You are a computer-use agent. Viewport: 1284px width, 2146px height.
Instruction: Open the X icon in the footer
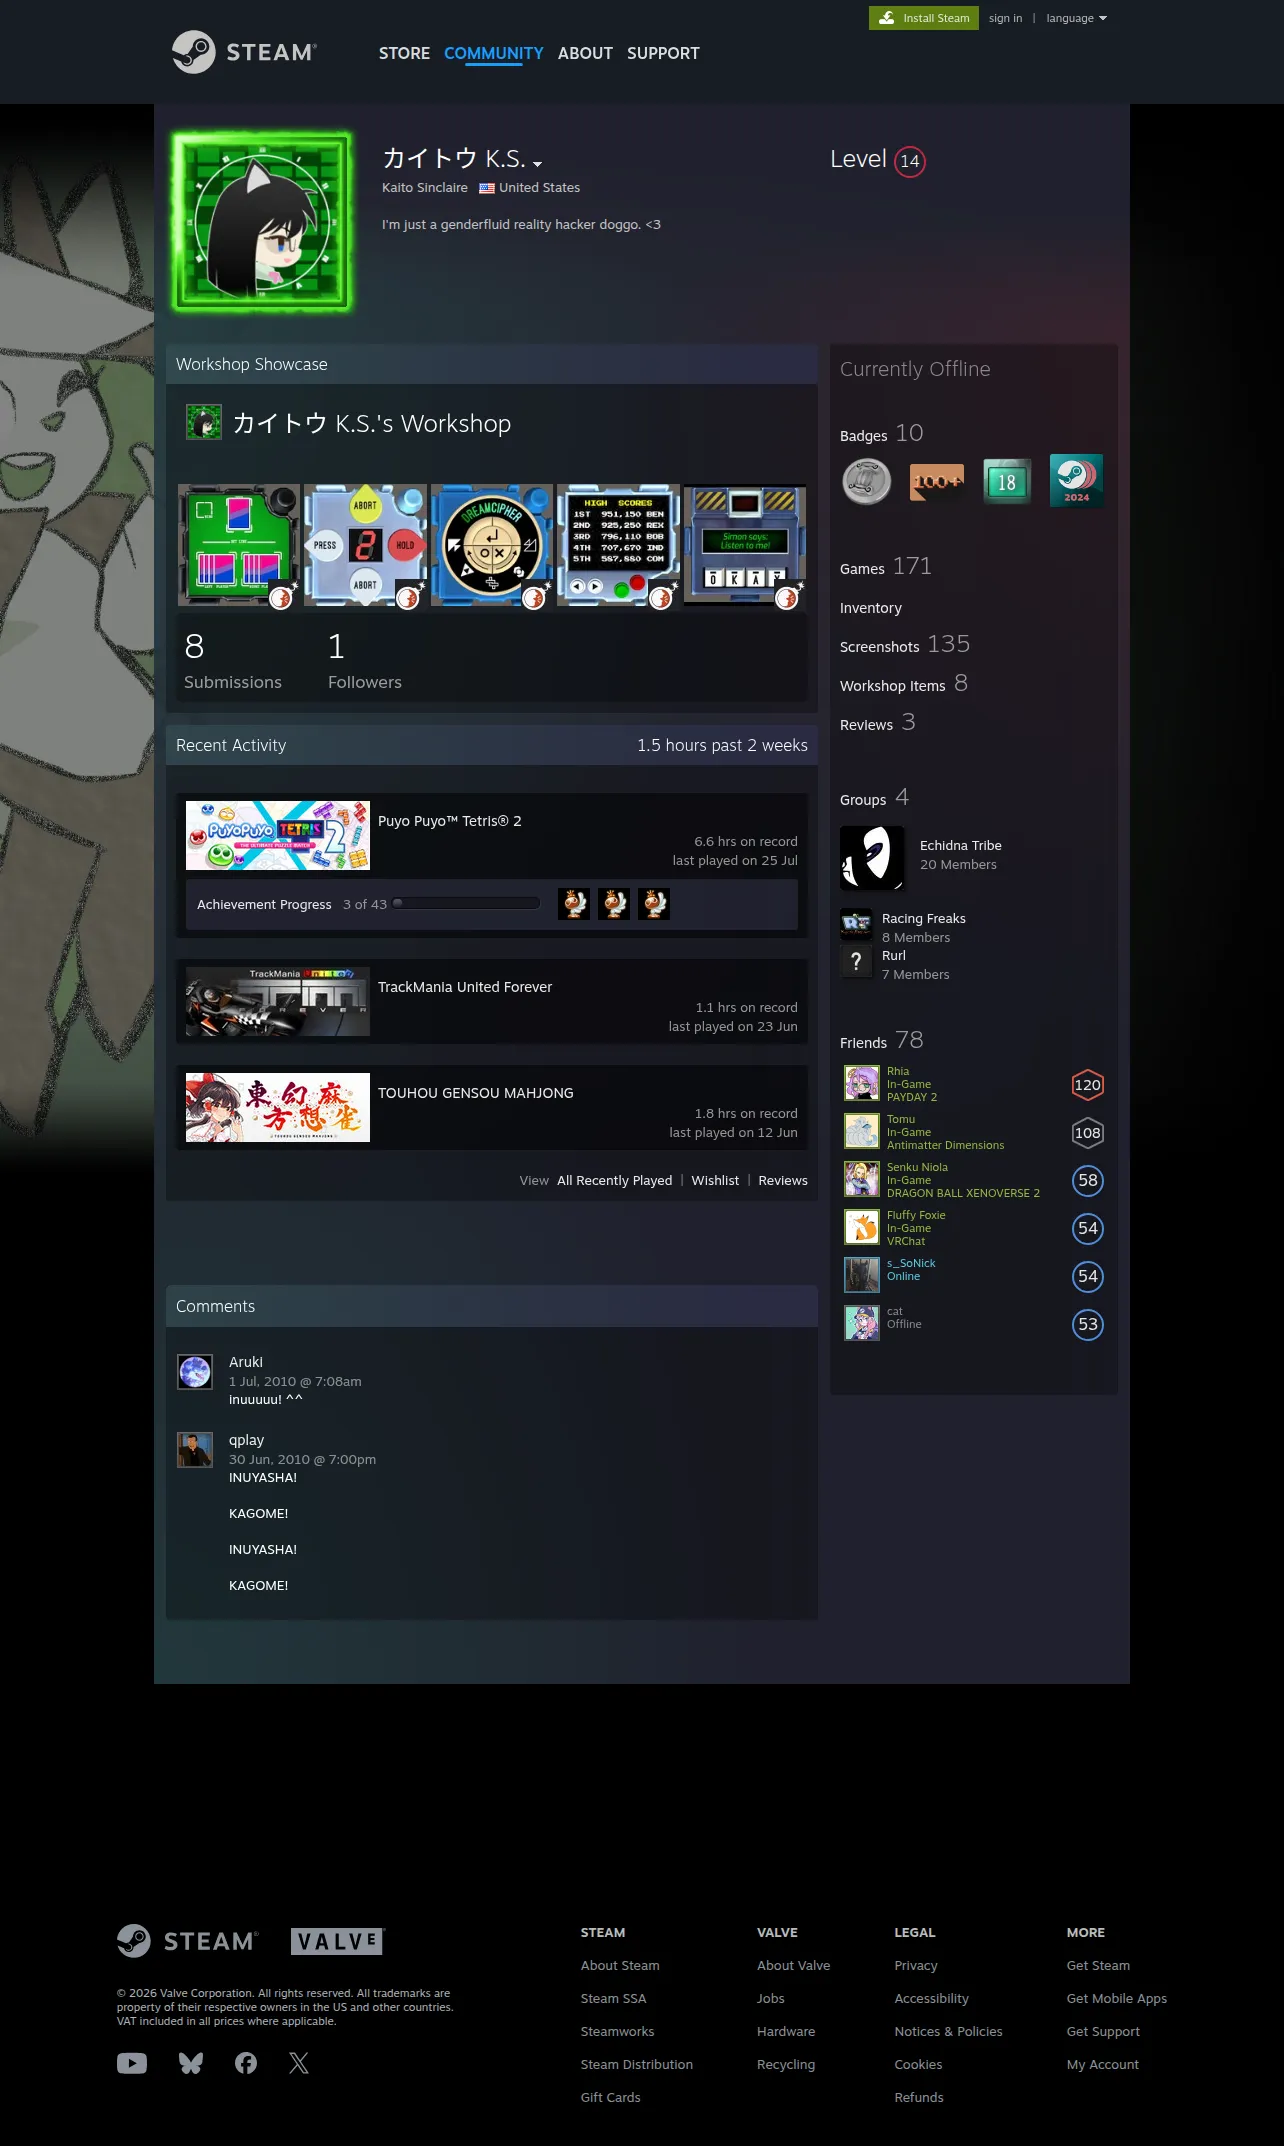[x=299, y=2063]
